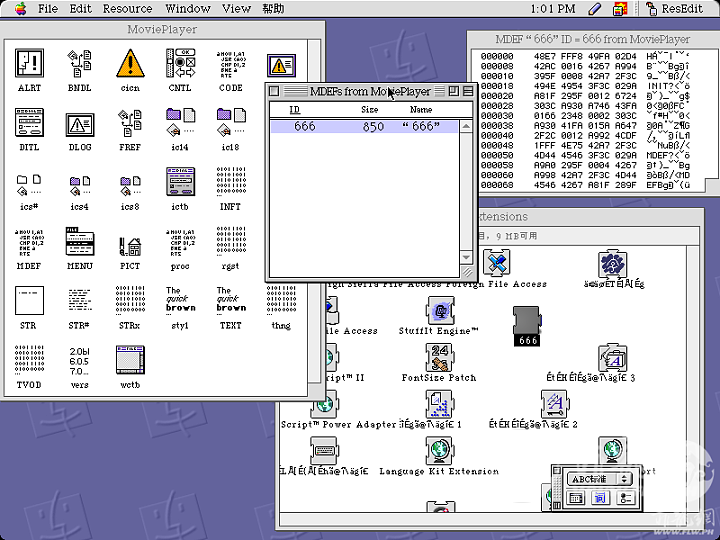Select the 666 MDEF resource row

pyautogui.click(x=364, y=127)
